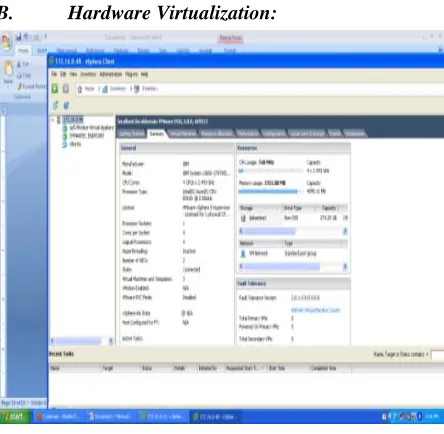Select the Ubuntu VM in inventory tree
The height and width of the screenshot is (434, 444).
[x=75, y=144]
